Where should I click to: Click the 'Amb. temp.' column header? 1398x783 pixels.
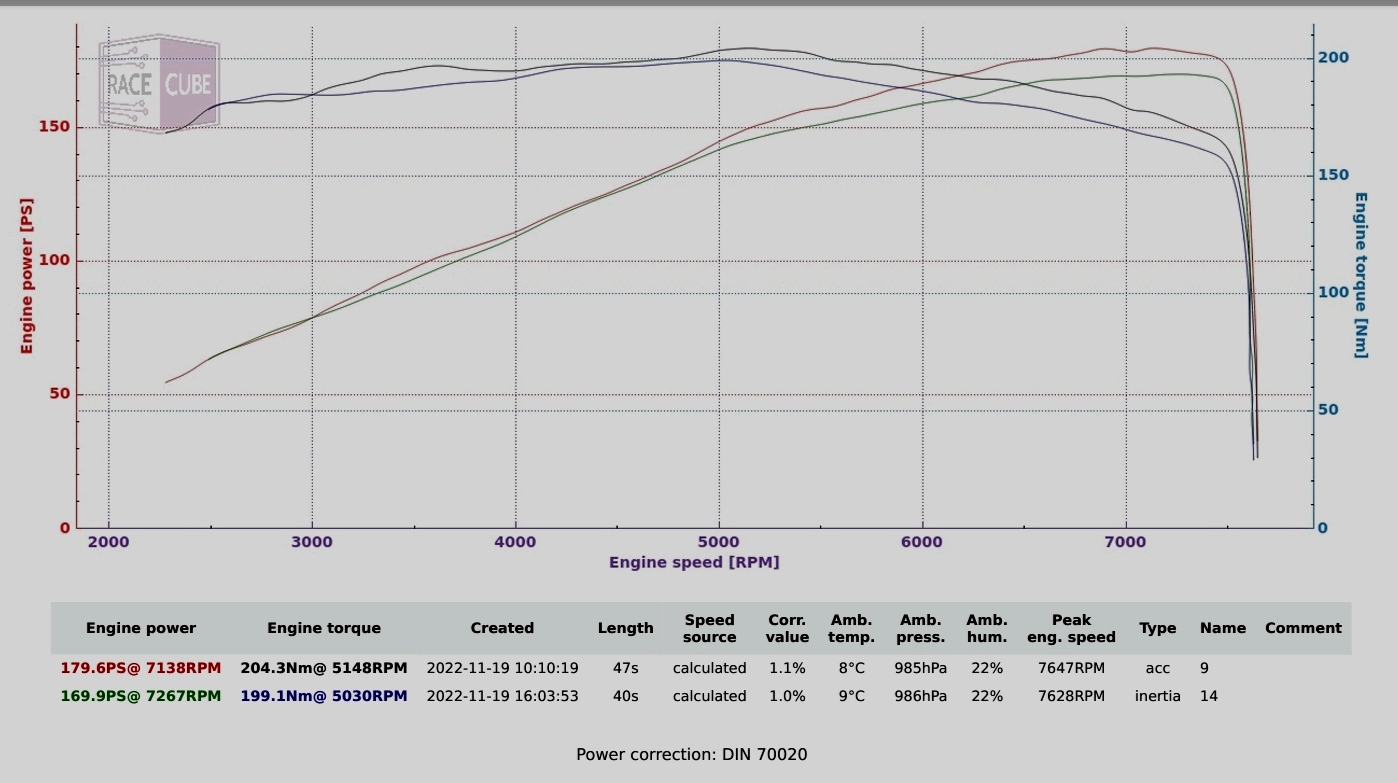click(852, 628)
